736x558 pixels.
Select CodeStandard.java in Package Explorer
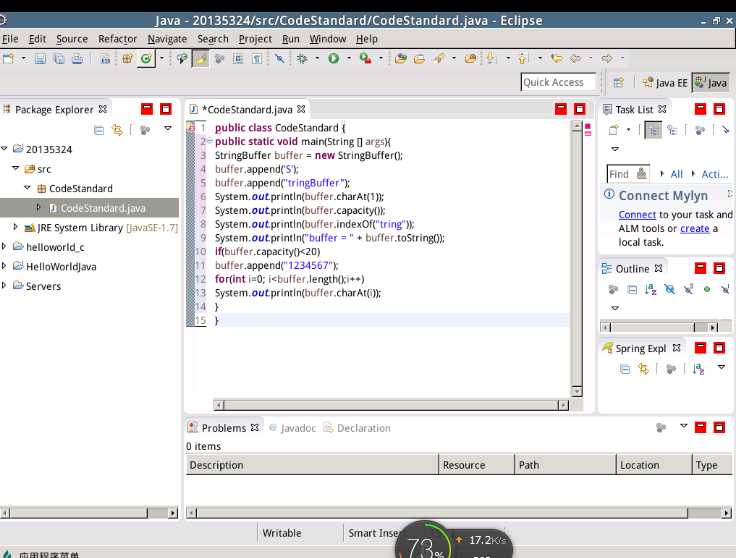[x=89, y=207]
